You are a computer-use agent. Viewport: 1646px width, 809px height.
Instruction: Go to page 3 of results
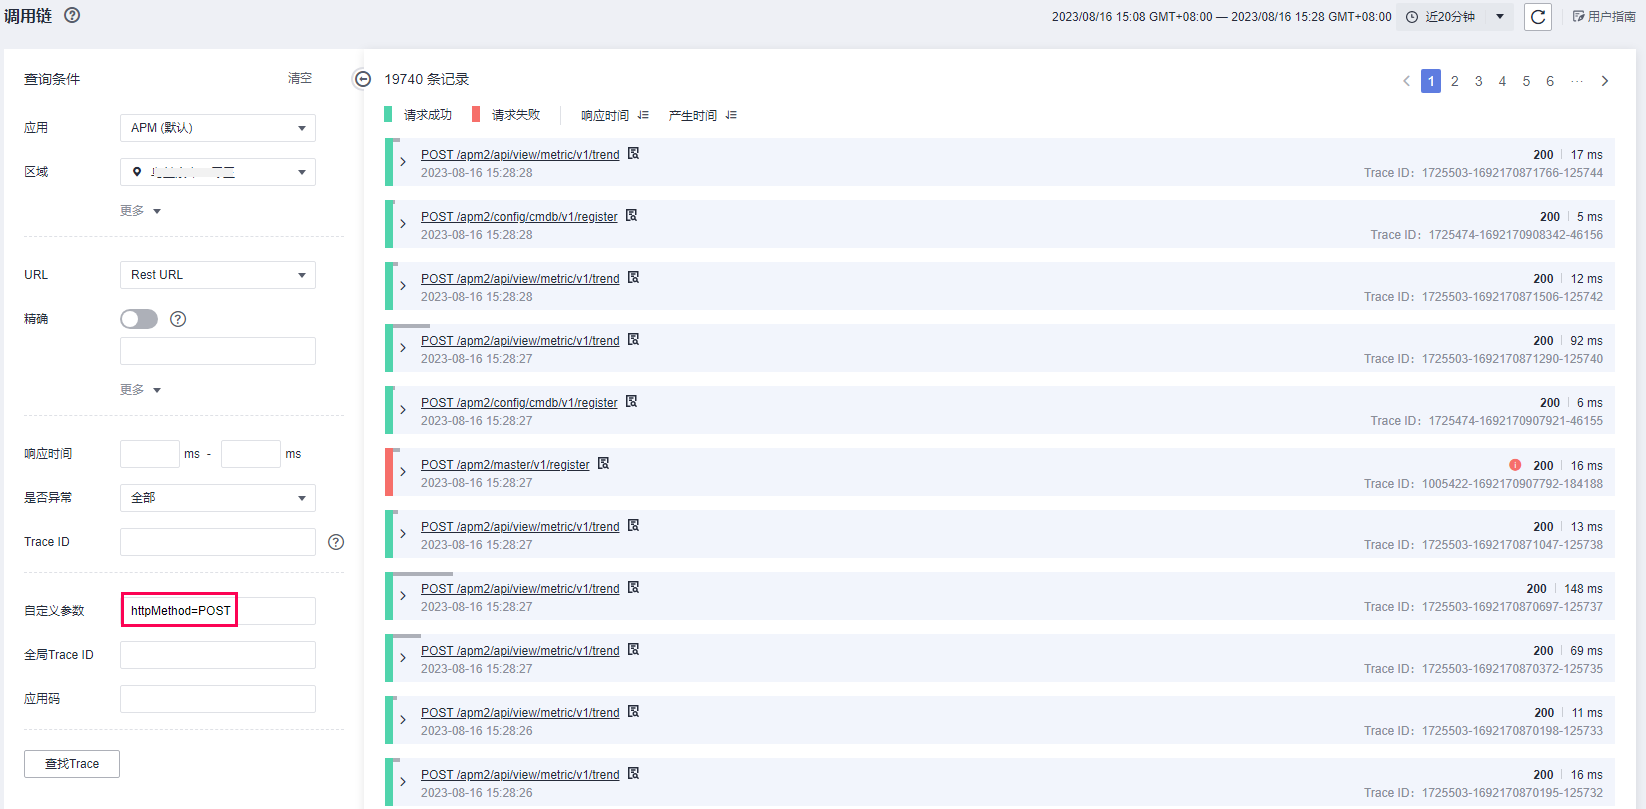click(x=1479, y=81)
